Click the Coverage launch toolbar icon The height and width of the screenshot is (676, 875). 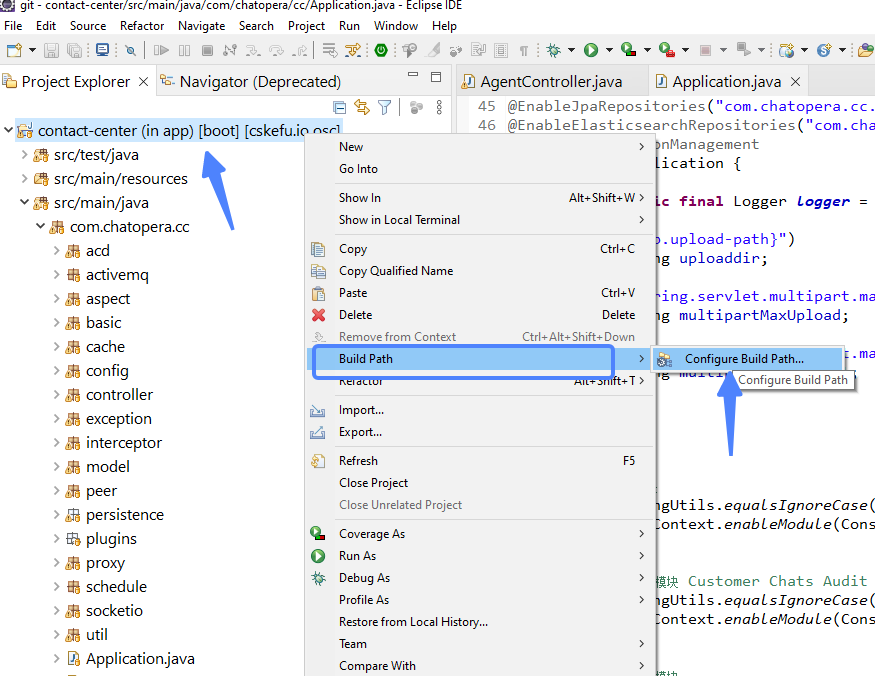point(628,50)
